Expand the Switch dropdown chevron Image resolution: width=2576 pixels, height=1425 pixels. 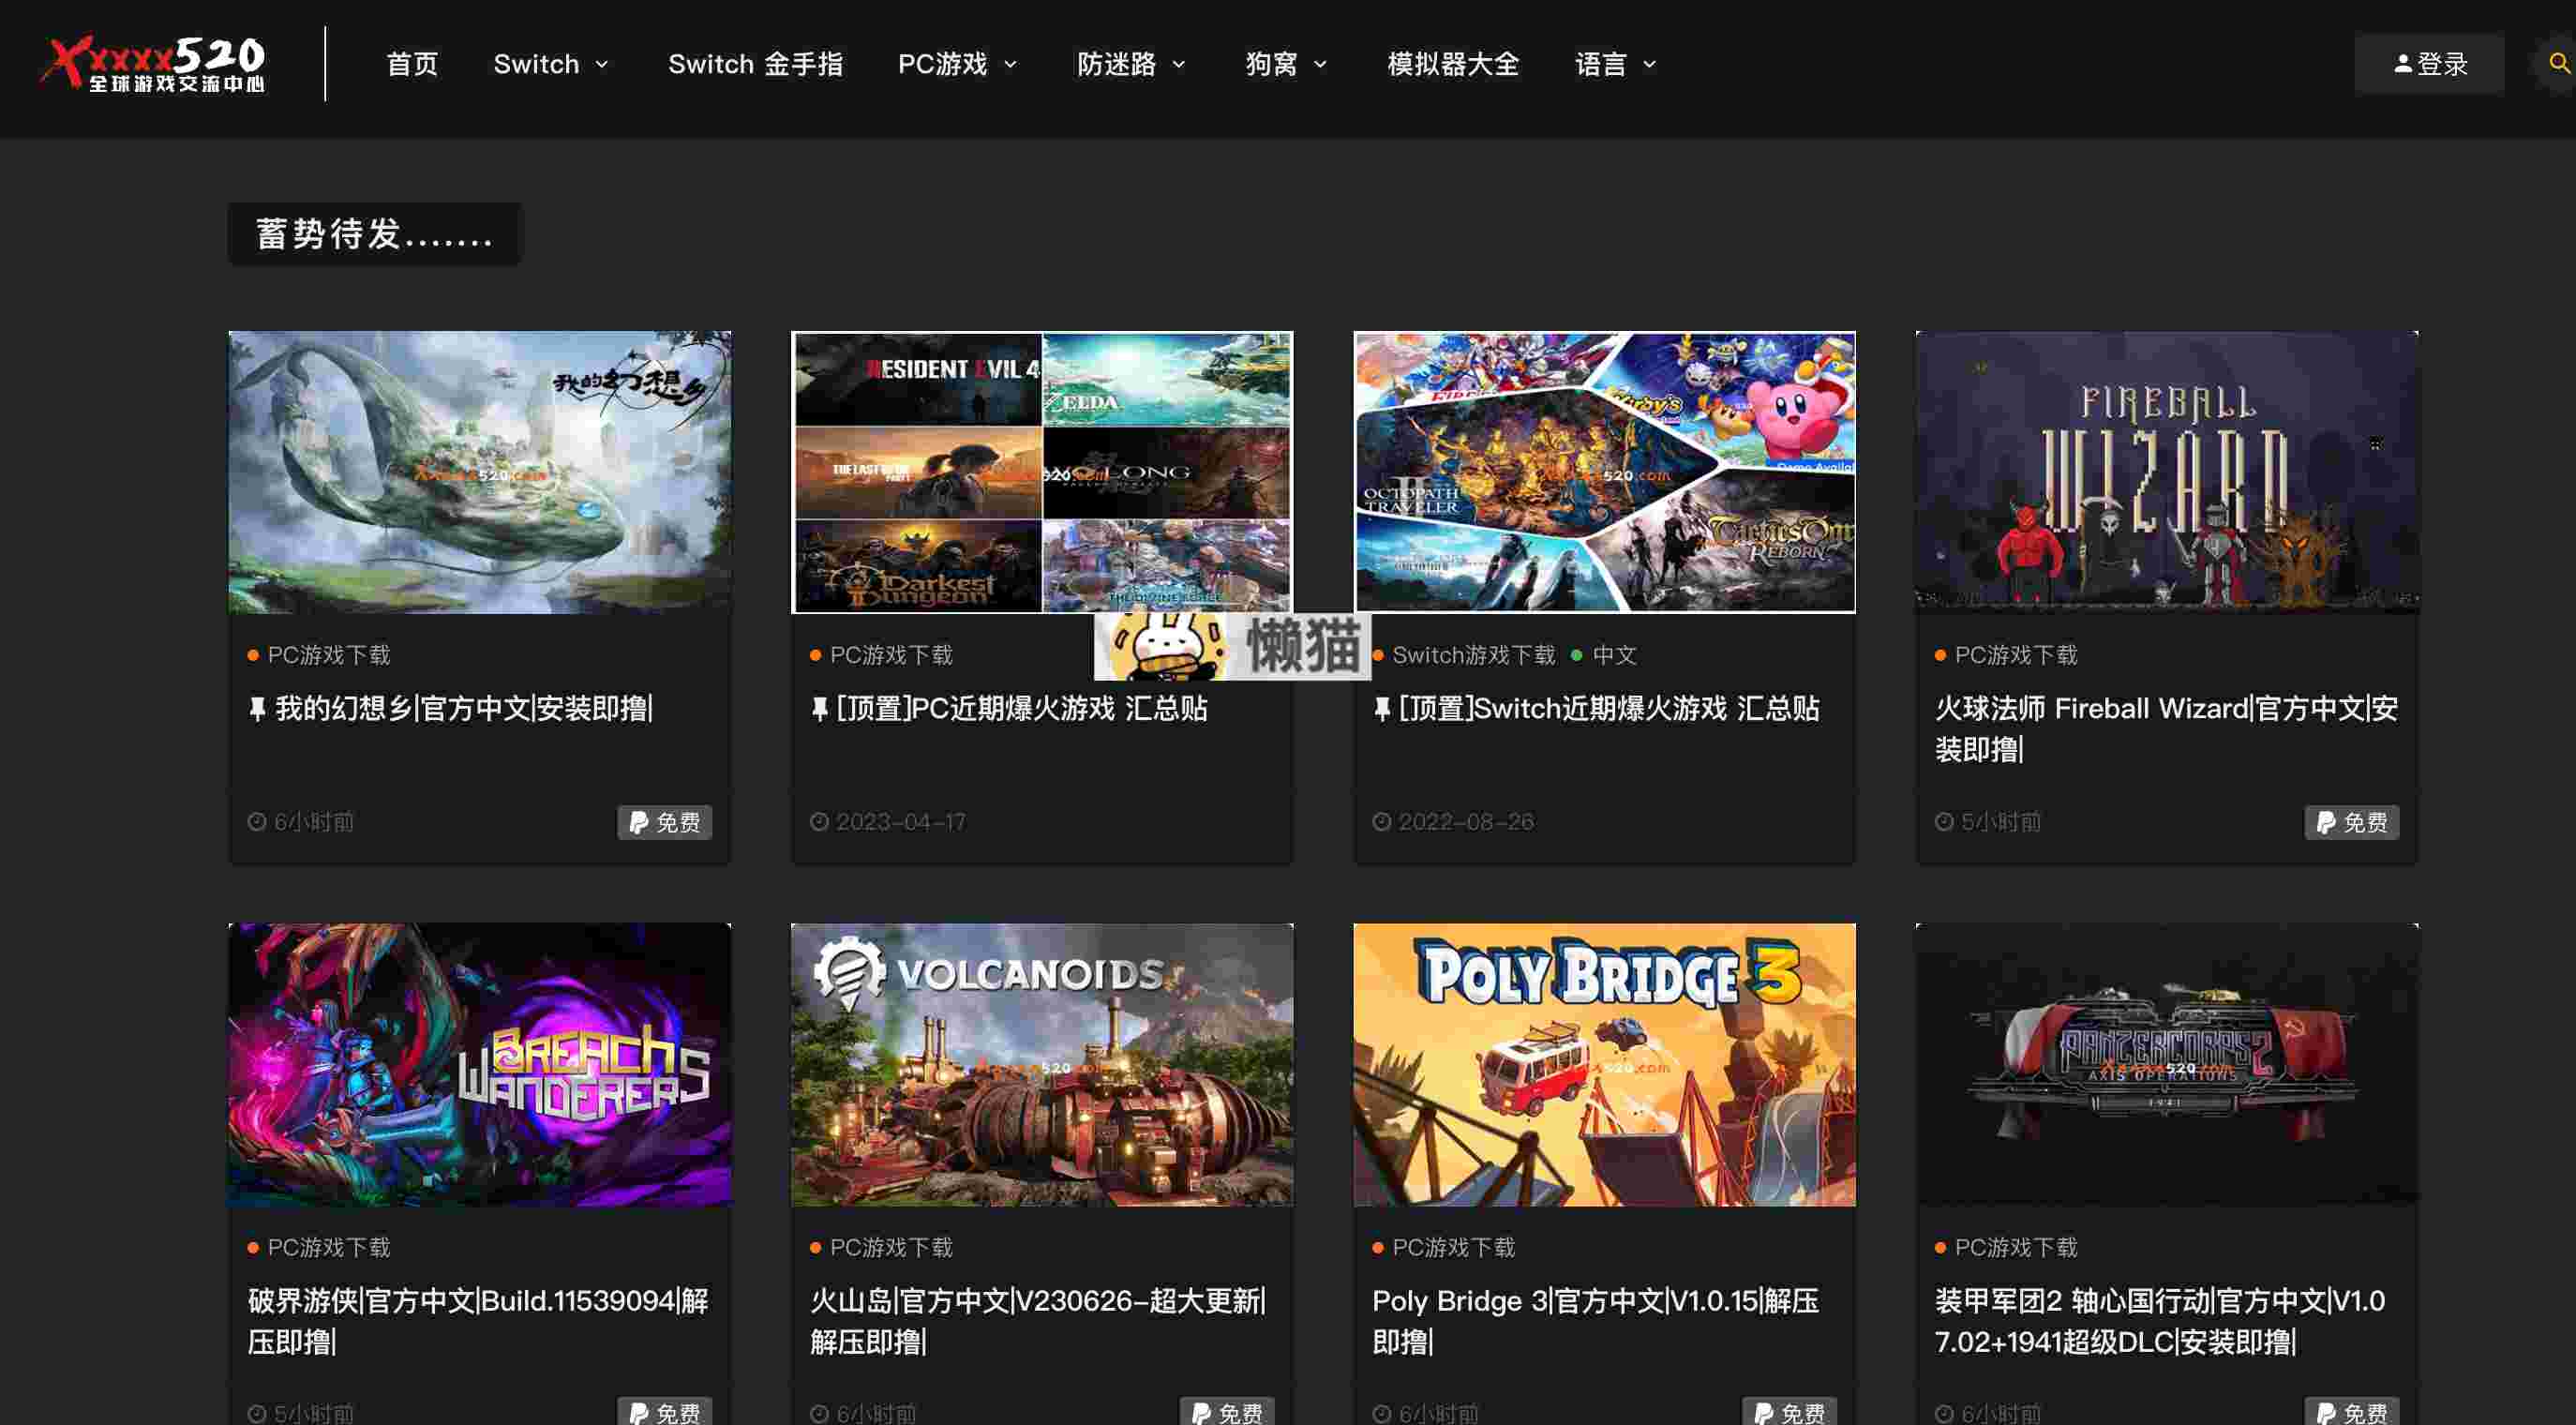(x=602, y=65)
